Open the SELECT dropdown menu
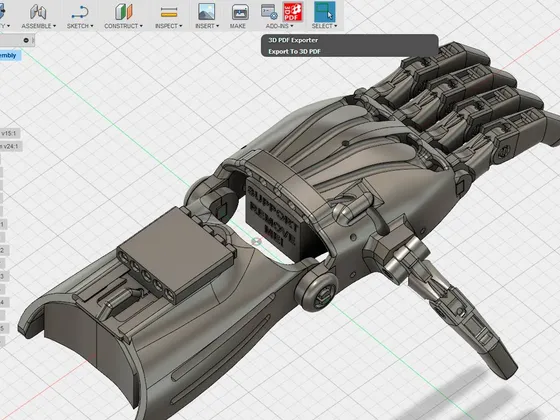 point(324,26)
